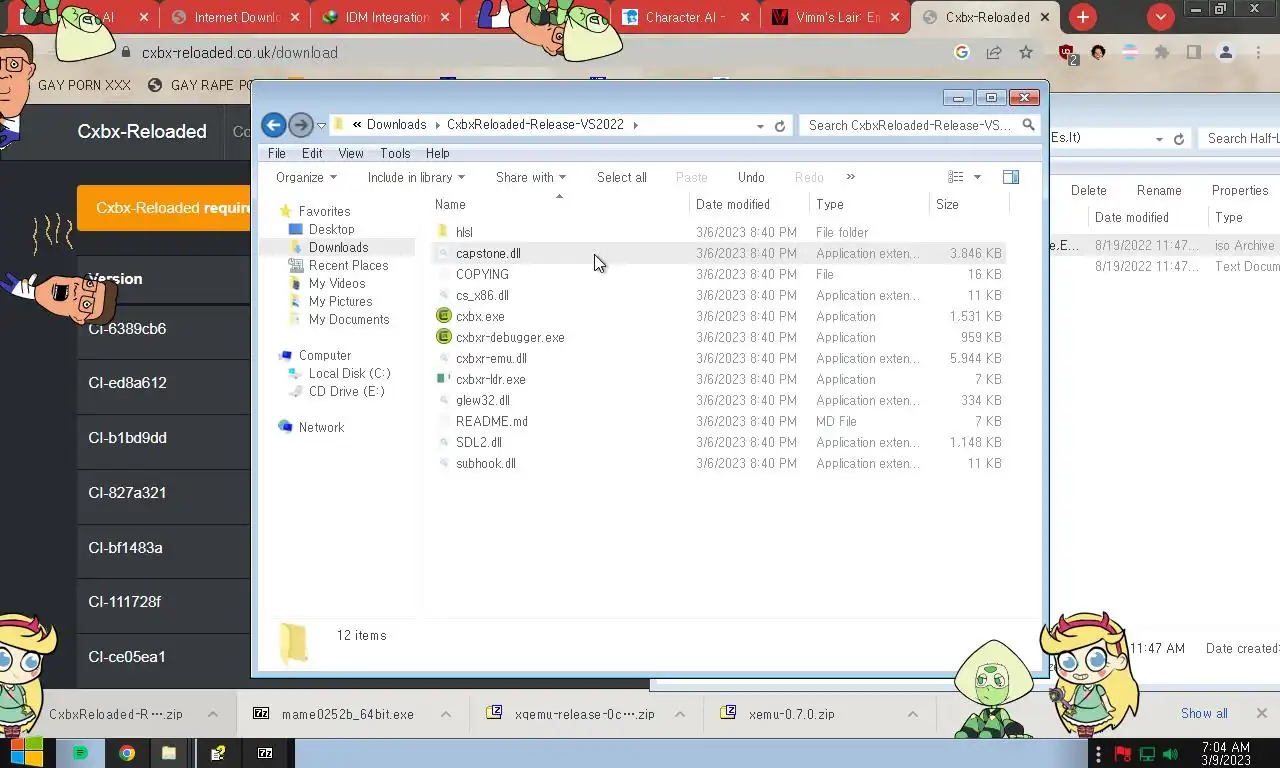Image resolution: width=1280 pixels, height=768 pixels.
Task: Click Properties in background Explorer window
Action: (x=1240, y=190)
